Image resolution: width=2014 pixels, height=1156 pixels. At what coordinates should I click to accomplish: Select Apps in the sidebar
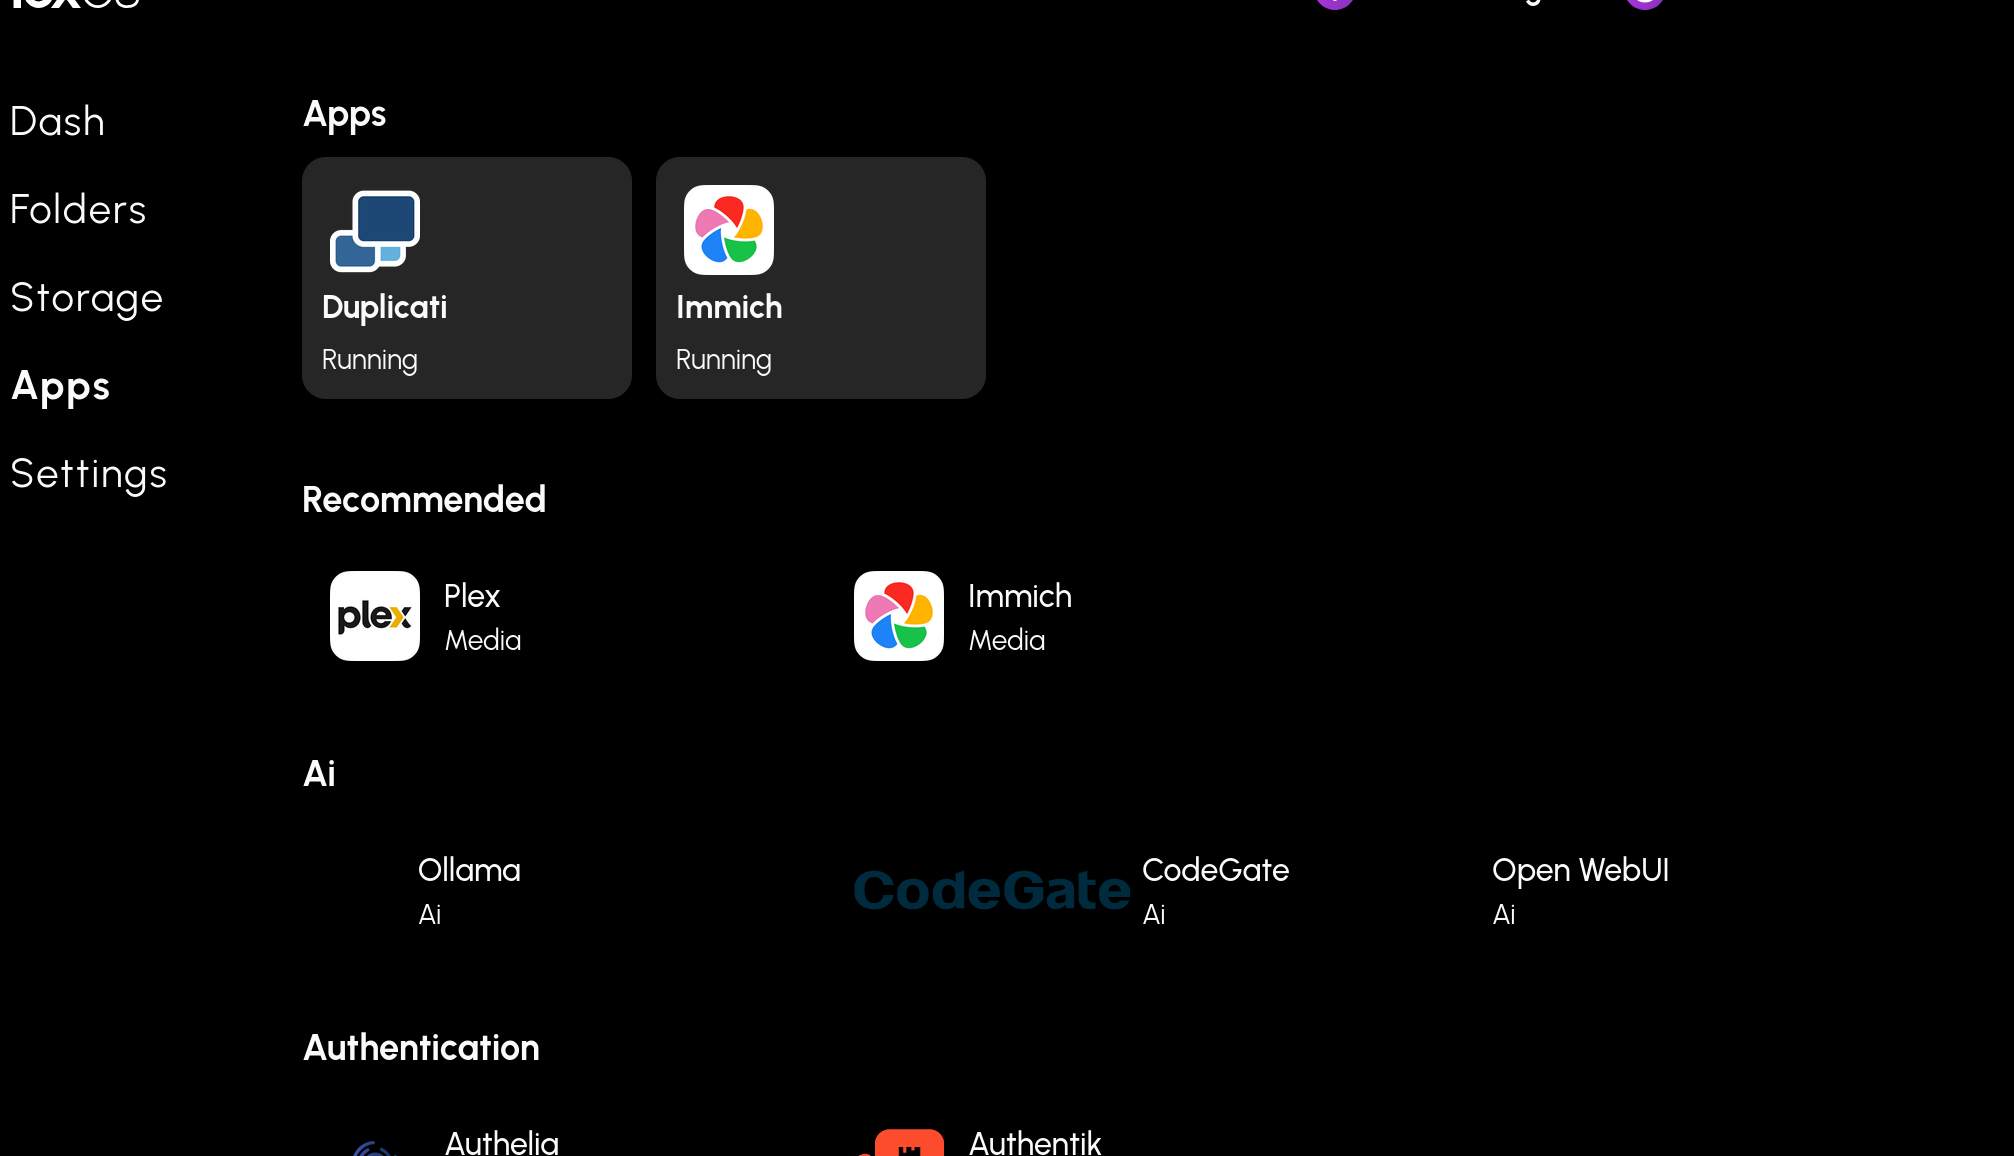[60, 386]
